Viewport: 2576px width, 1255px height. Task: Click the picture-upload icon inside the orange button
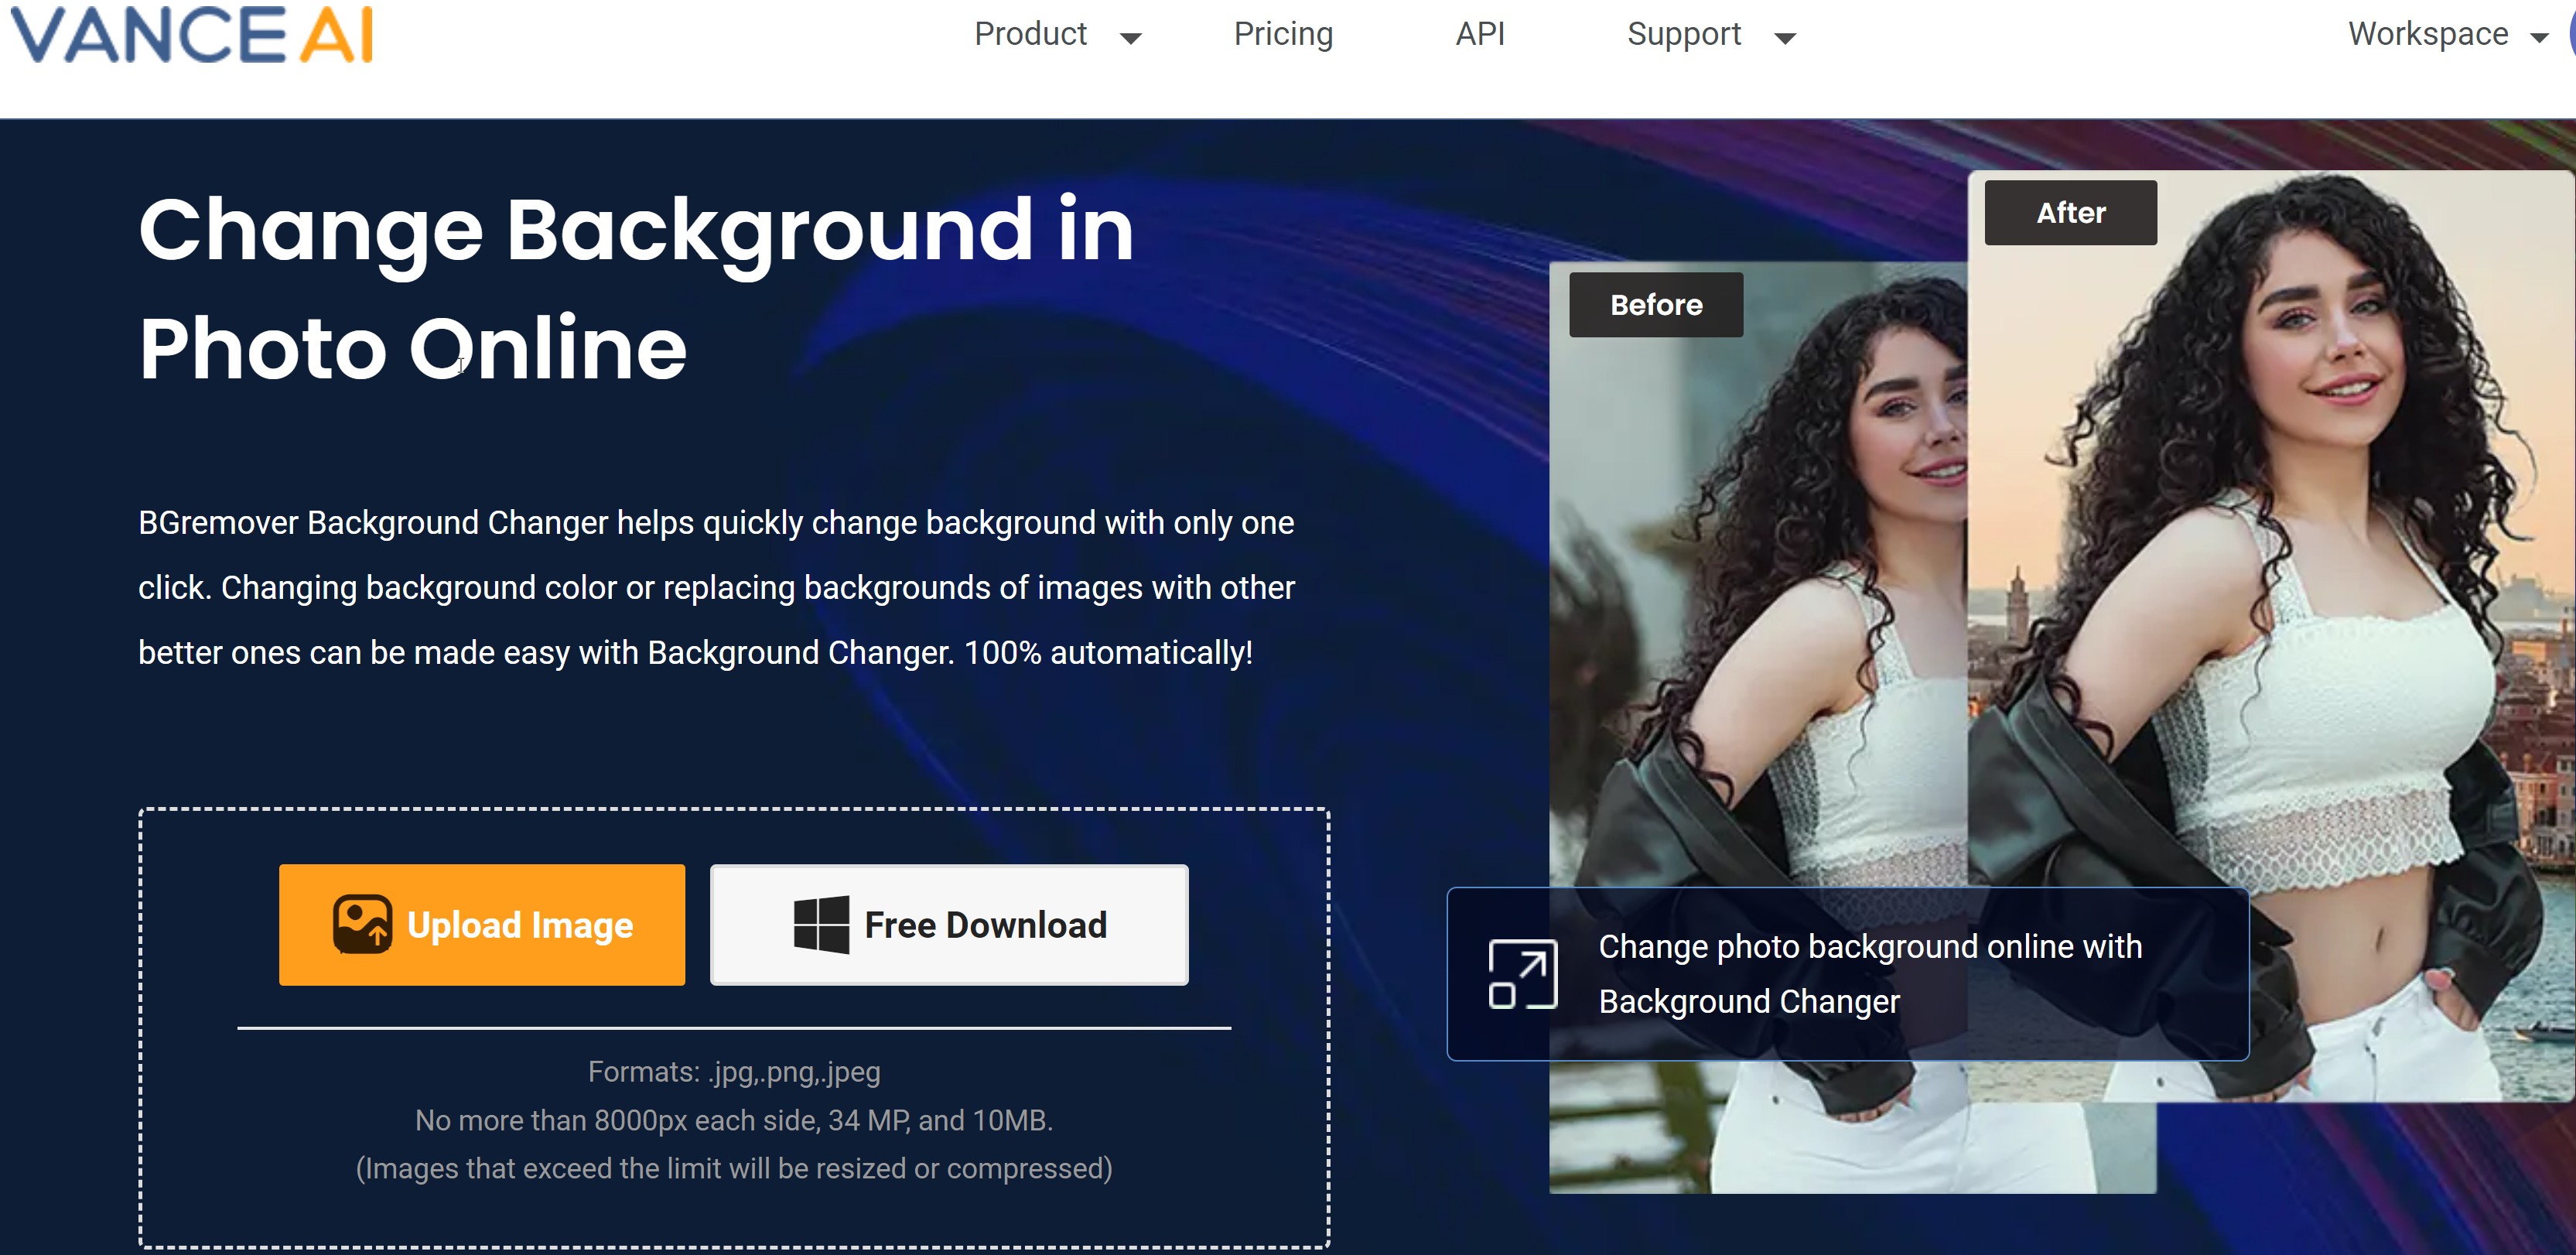coord(364,924)
